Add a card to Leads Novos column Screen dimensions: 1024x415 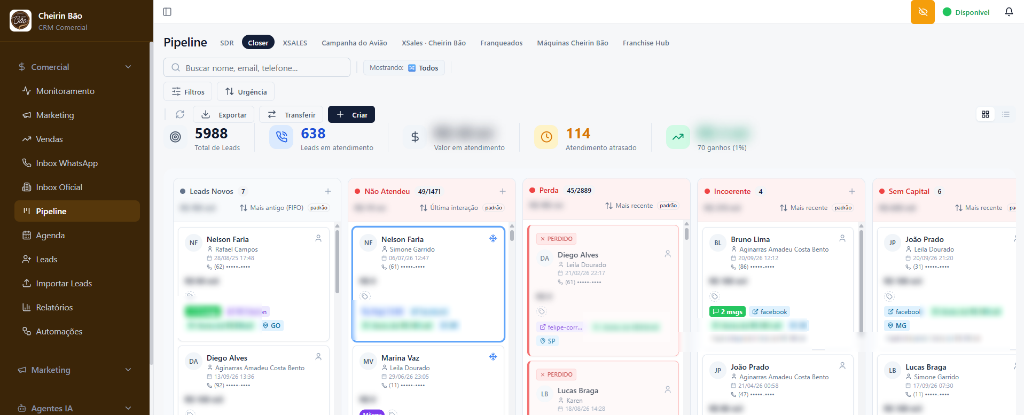(328, 191)
